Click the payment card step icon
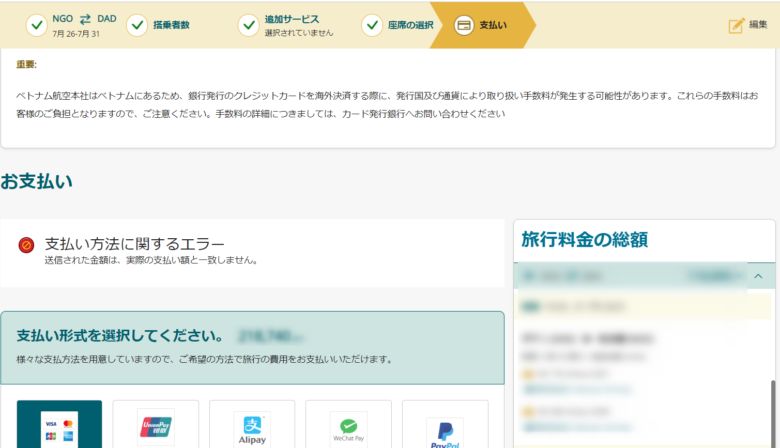Viewport: 780px width, 448px height. pos(463,25)
